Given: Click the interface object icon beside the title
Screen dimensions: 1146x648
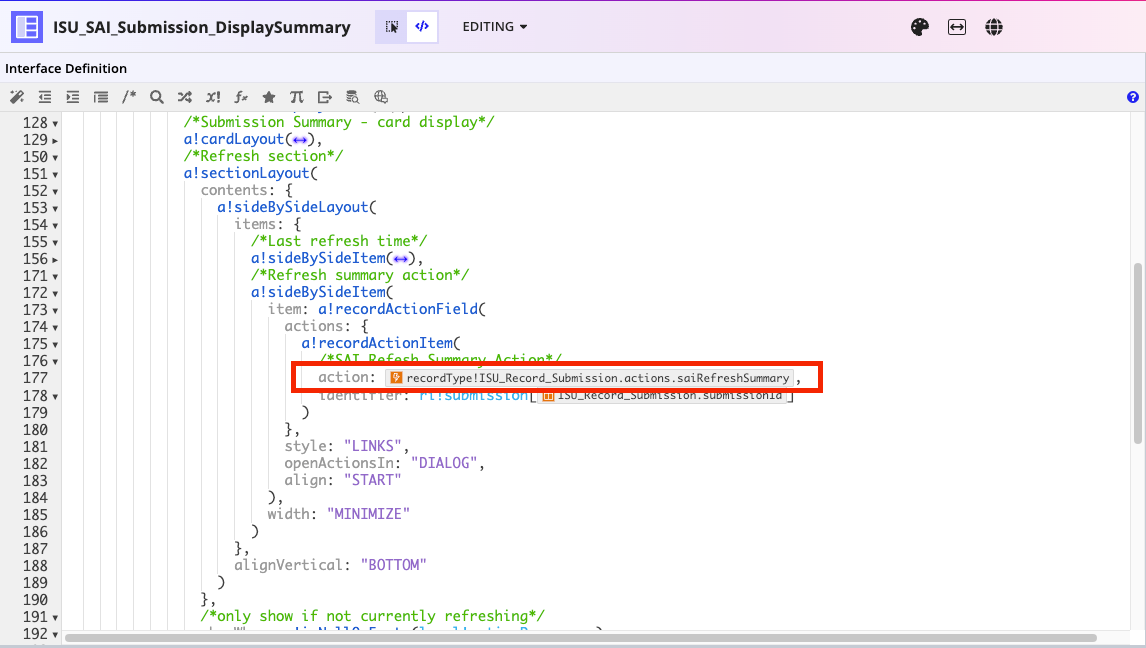Looking at the screenshot, I should [27, 27].
